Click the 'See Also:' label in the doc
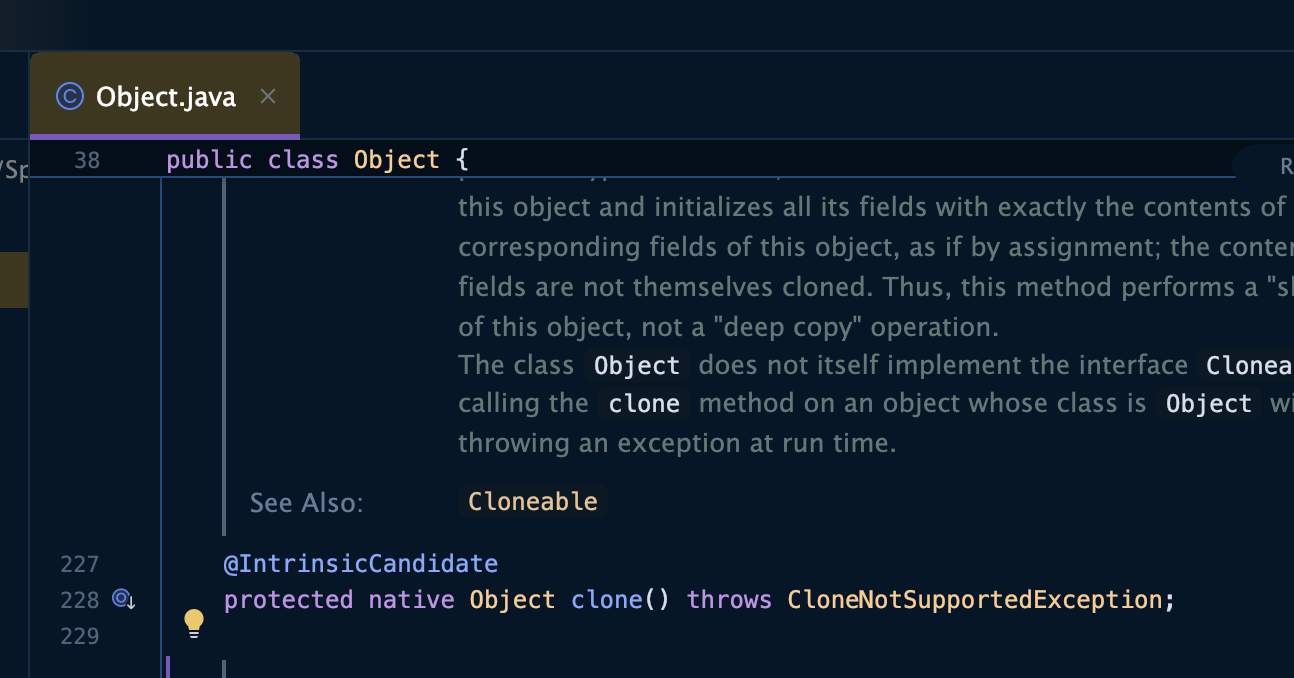The height and width of the screenshot is (678, 1294). click(x=307, y=502)
